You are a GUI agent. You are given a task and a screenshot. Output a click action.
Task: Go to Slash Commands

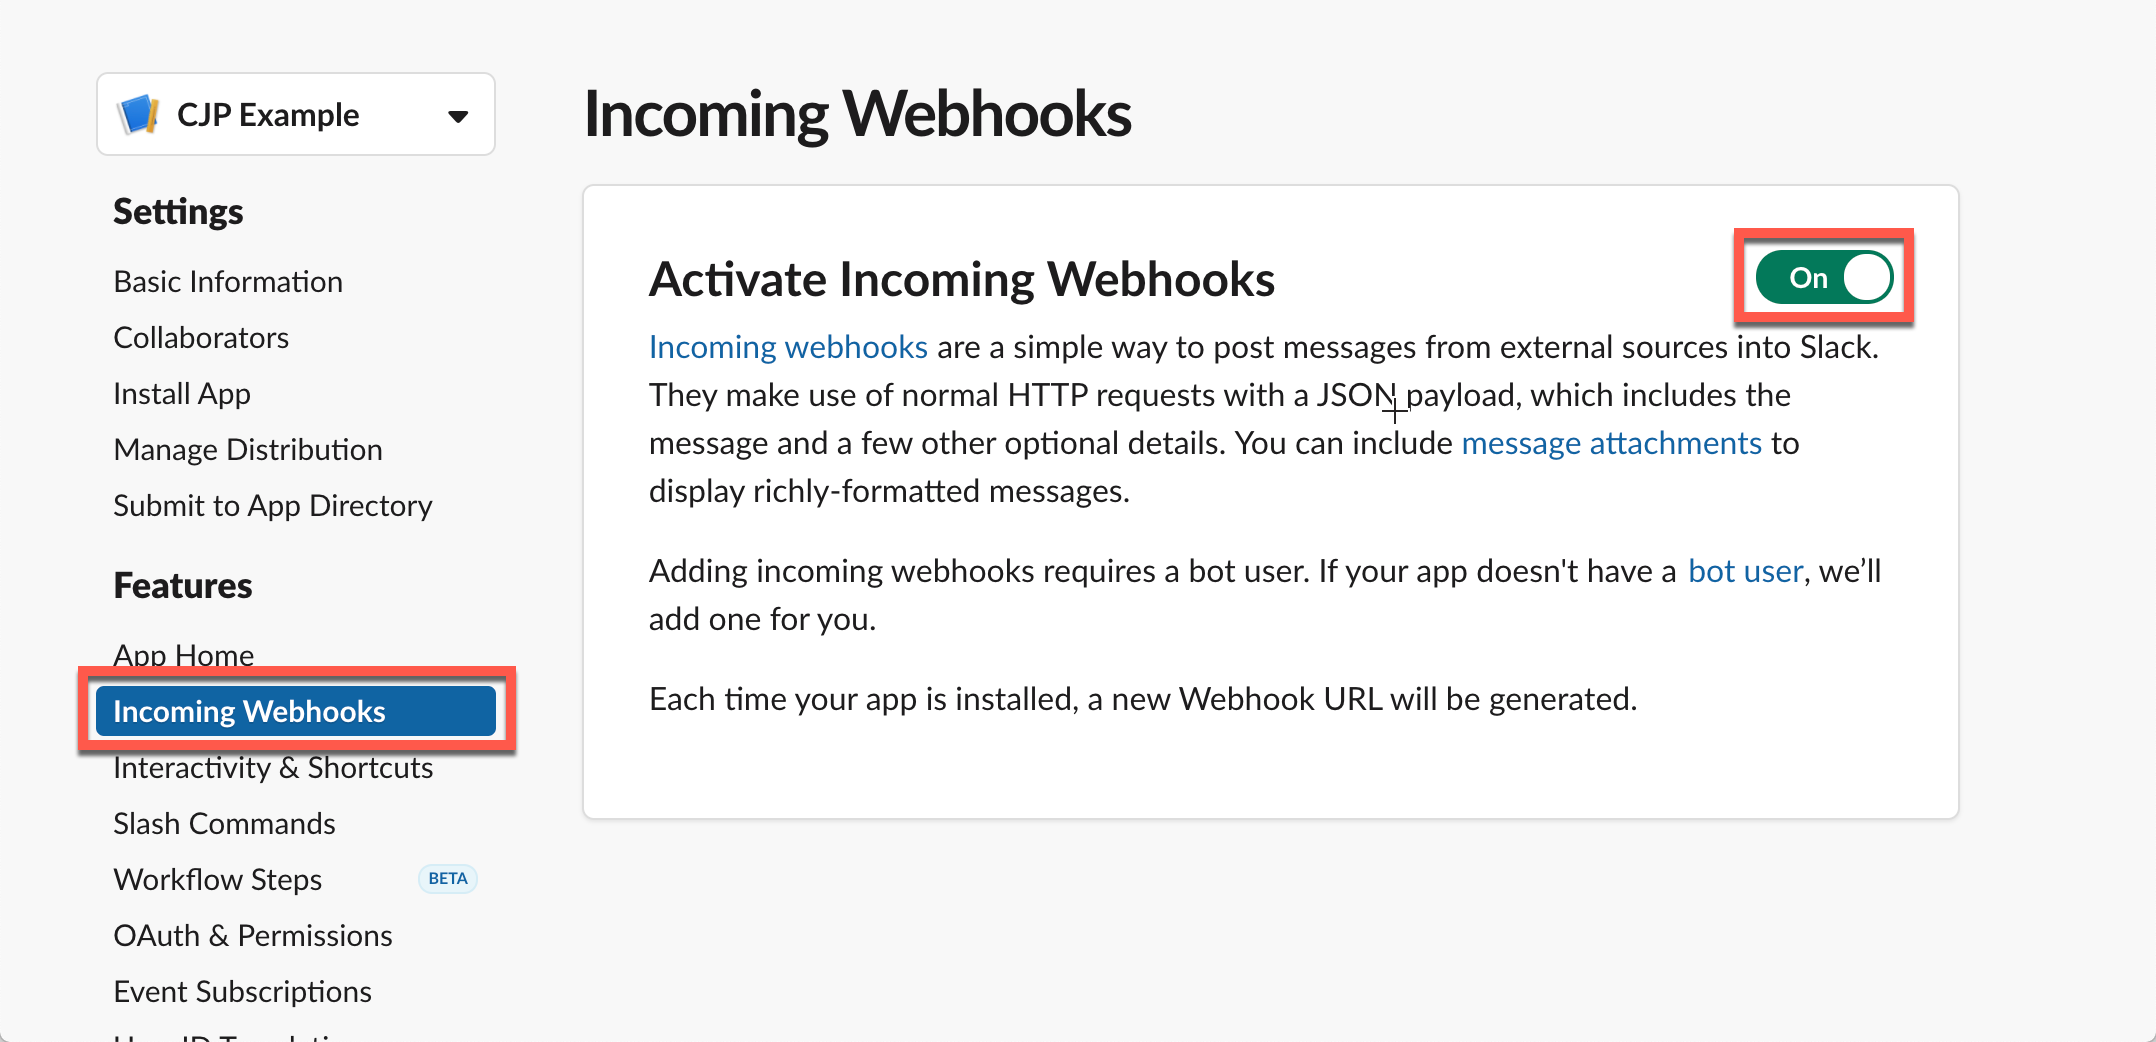pos(224,823)
